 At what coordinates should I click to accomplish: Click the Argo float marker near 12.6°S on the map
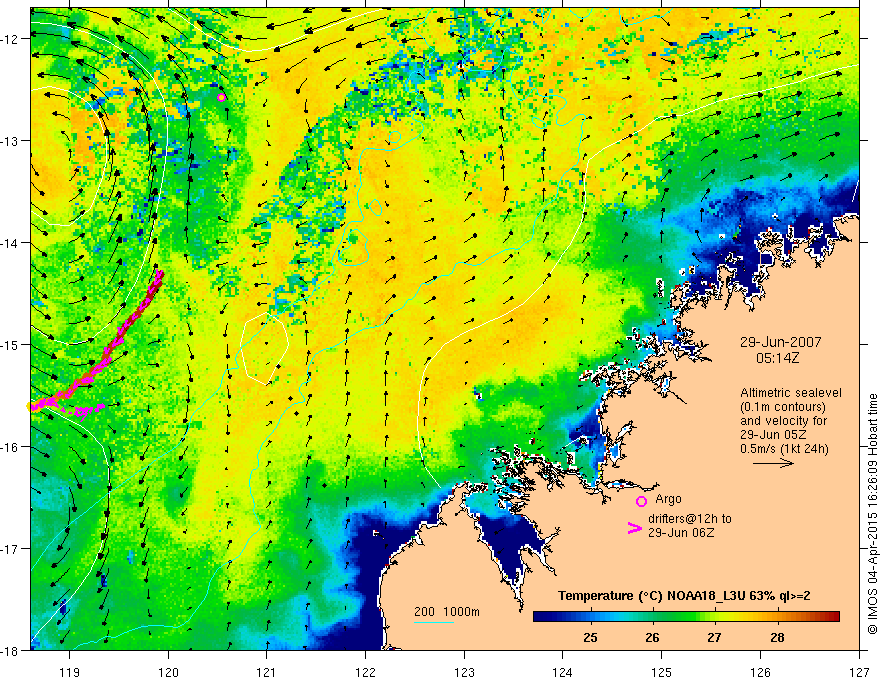[221, 97]
